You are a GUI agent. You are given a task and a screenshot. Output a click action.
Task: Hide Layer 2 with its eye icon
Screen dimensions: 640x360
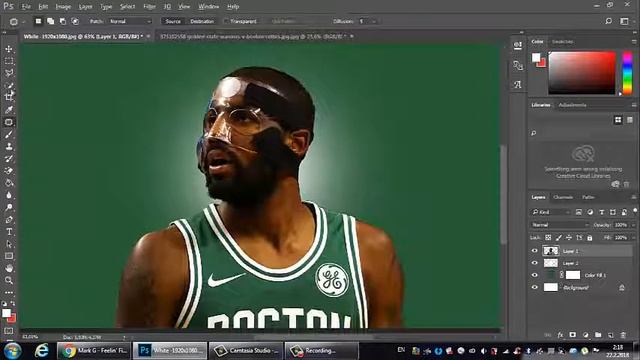pos(535,263)
